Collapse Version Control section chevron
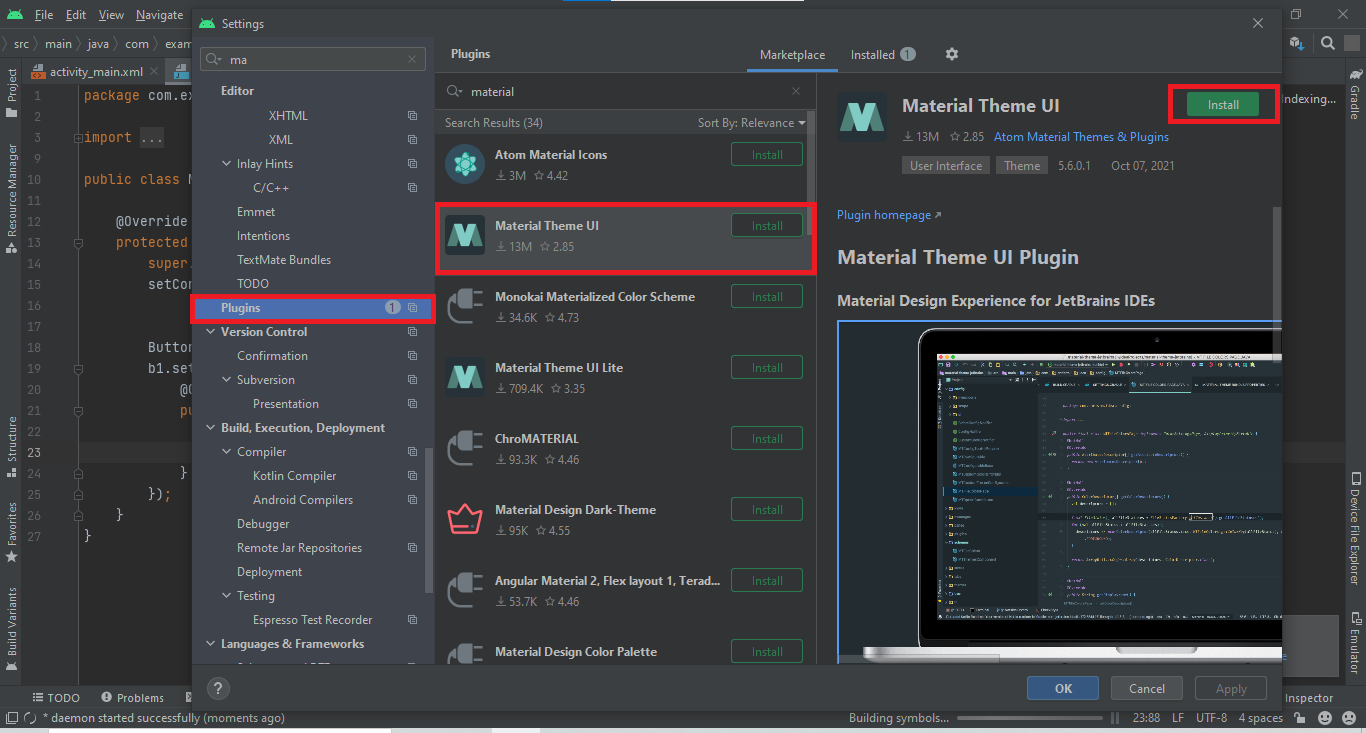Viewport: 1366px width, 733px height. click(x=210, y=332)
